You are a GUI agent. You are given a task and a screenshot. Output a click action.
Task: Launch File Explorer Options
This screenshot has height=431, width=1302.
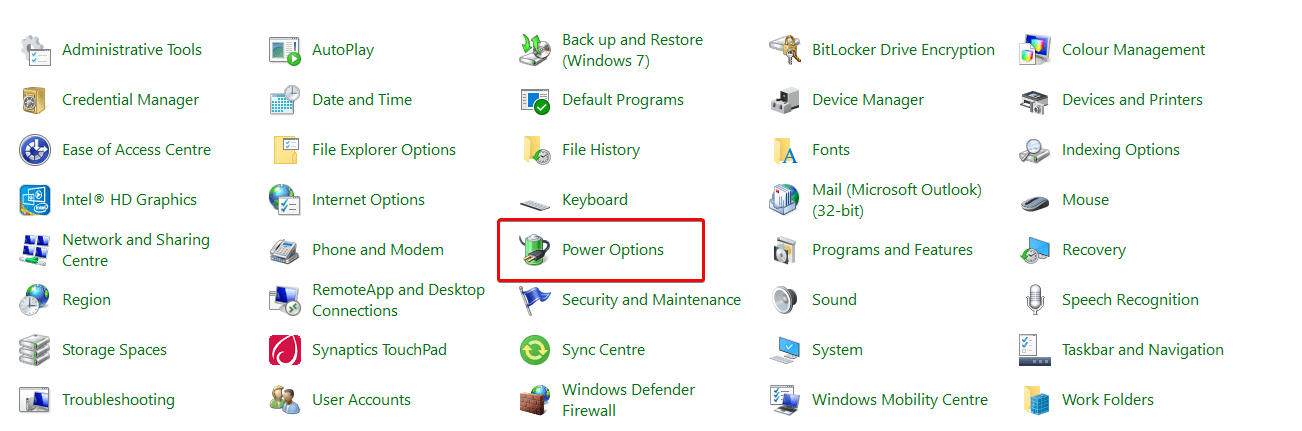coord(383,150)
